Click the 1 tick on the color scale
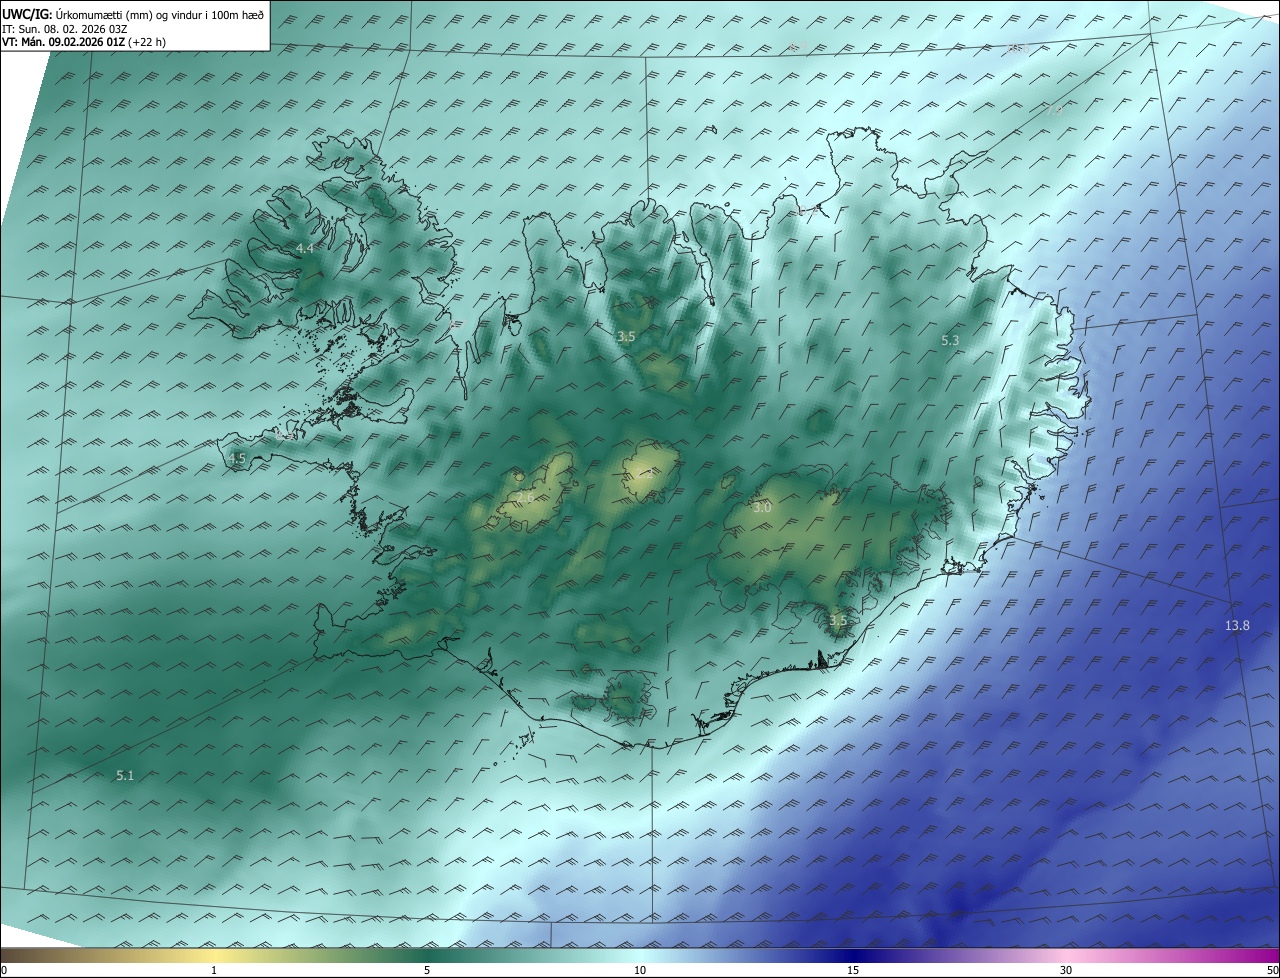Screen dimensions: 1280x978 coord(214,970)
